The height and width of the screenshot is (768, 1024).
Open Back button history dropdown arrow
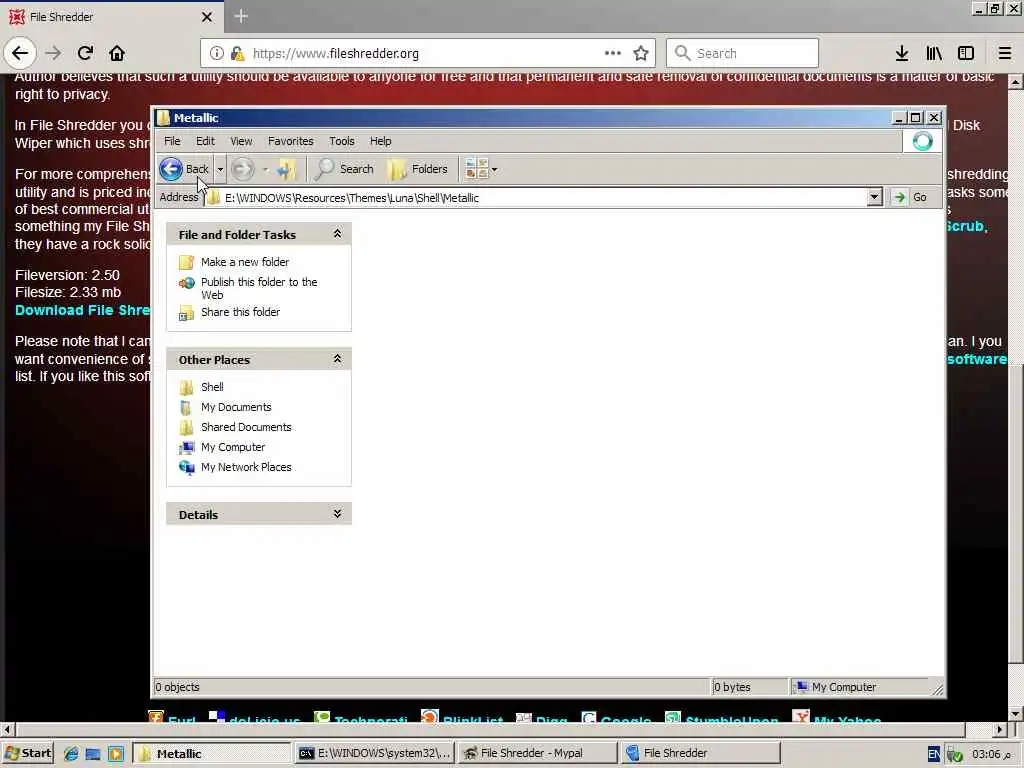coord(220,169)
